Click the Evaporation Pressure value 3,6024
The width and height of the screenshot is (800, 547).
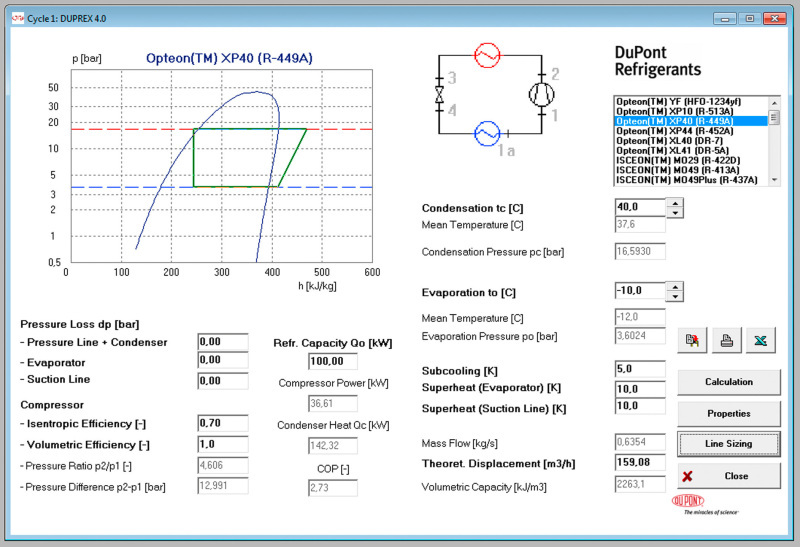(640, 335)
